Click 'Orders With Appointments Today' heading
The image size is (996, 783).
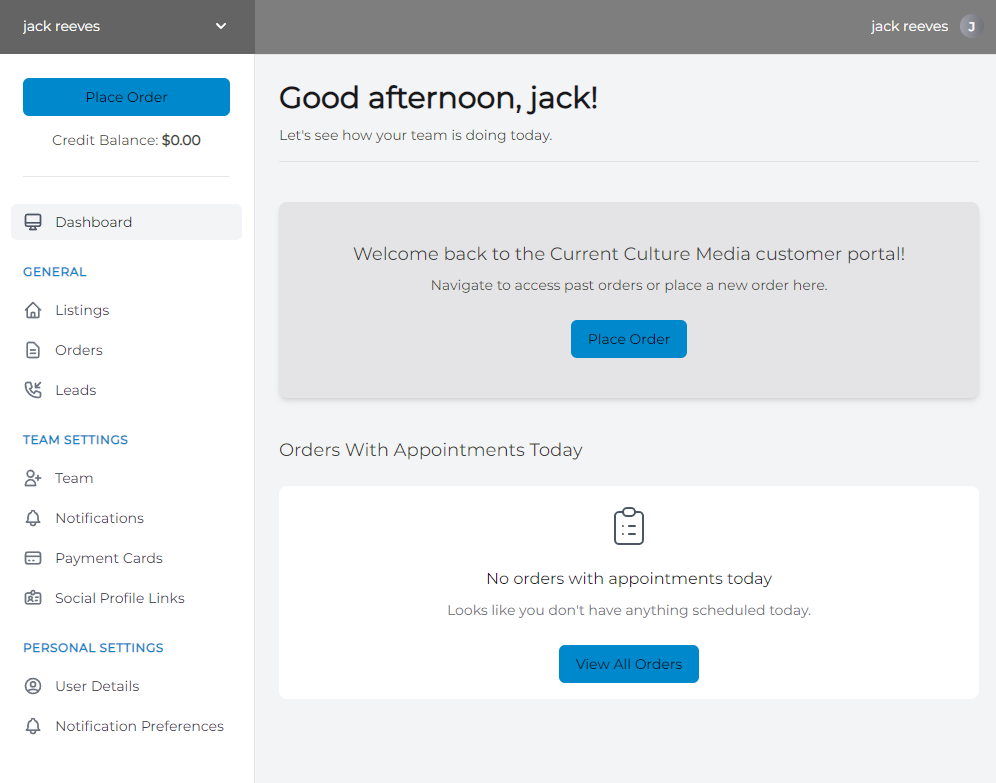click(x=431, y=450)
